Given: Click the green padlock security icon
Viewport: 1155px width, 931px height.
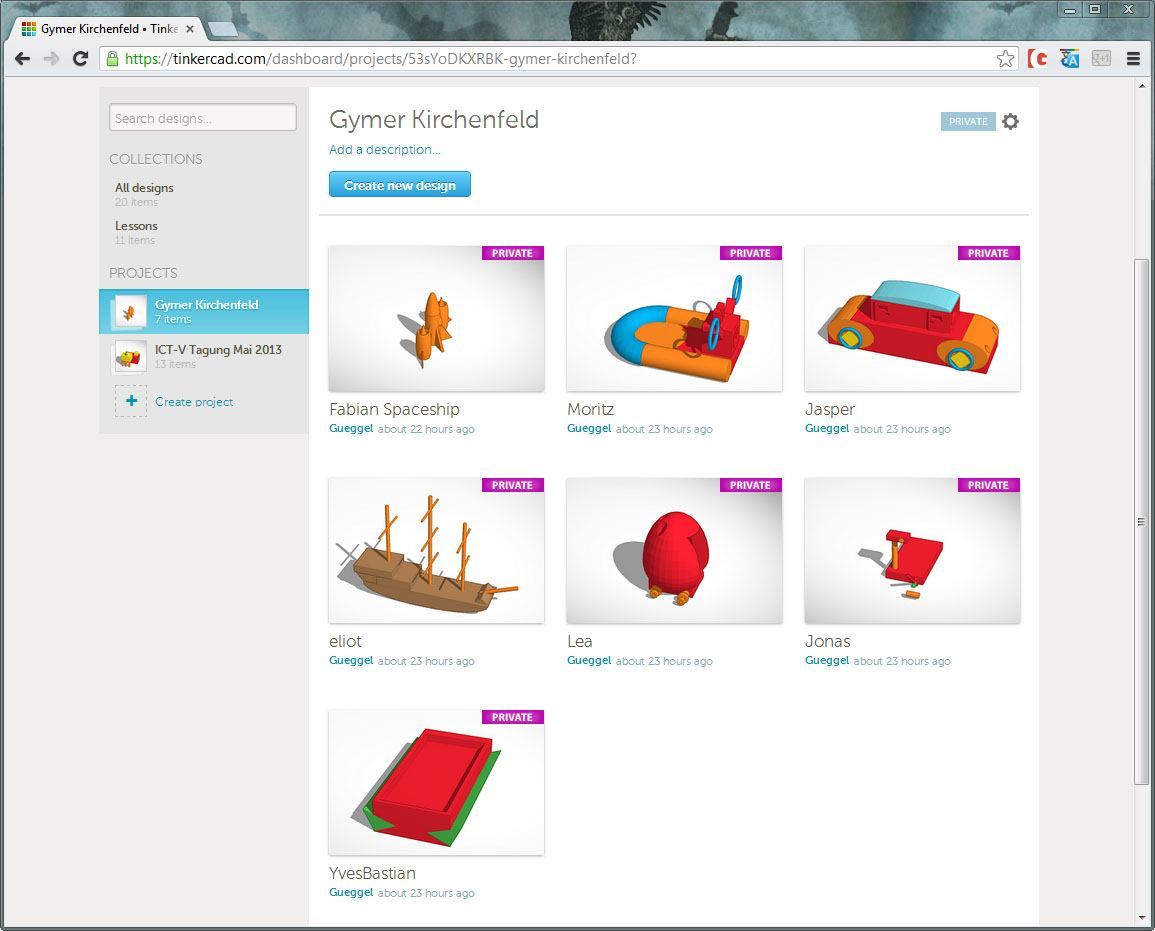Looking at the screenshot, I should click(112, 59).
